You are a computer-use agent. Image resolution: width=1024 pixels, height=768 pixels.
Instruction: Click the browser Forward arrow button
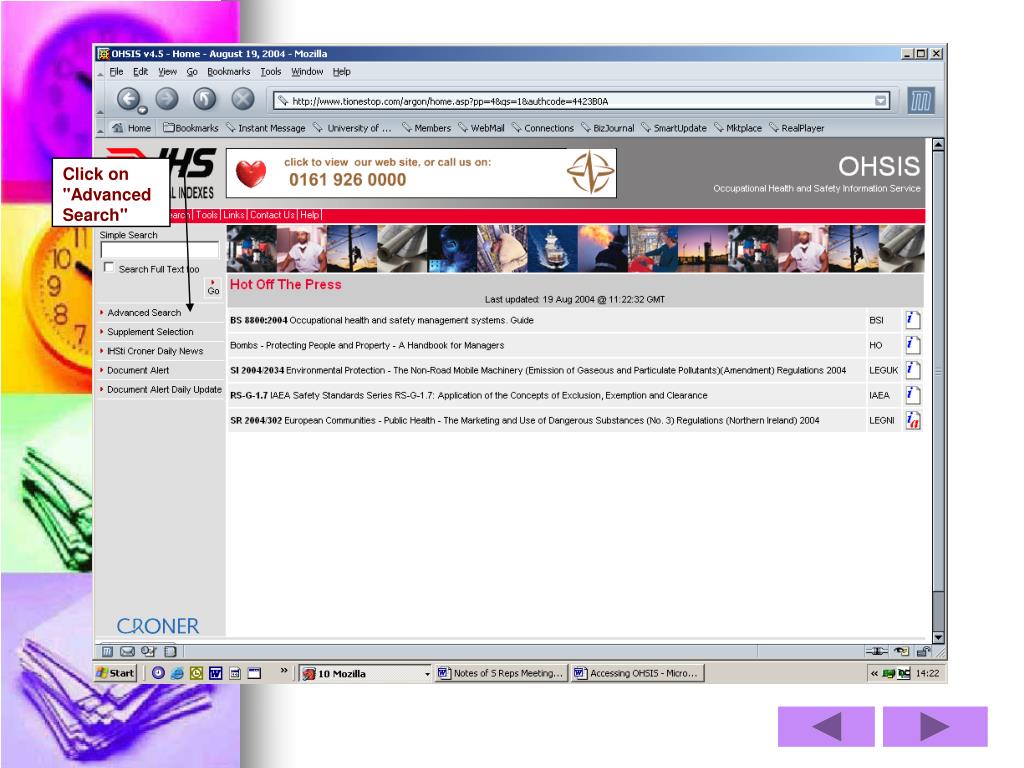click(x=167, y=99)
